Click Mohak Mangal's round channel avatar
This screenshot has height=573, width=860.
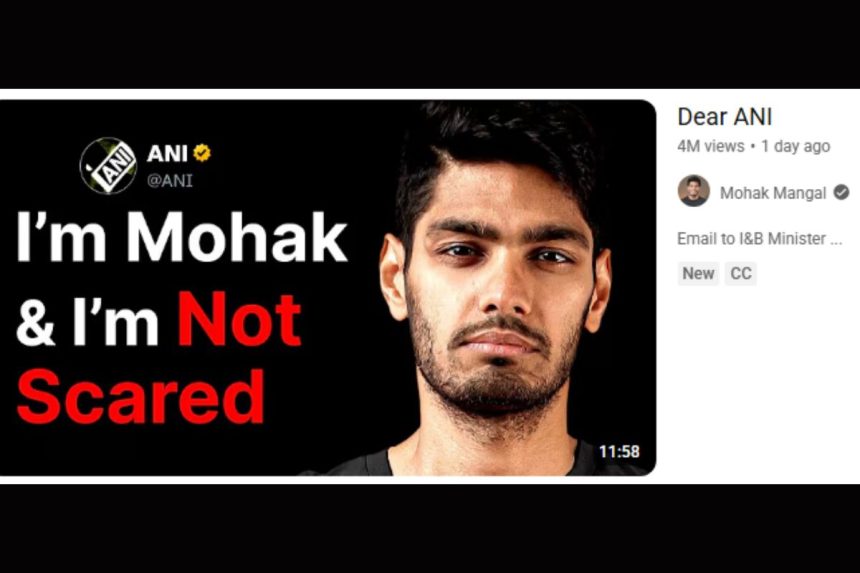point(693,191)
